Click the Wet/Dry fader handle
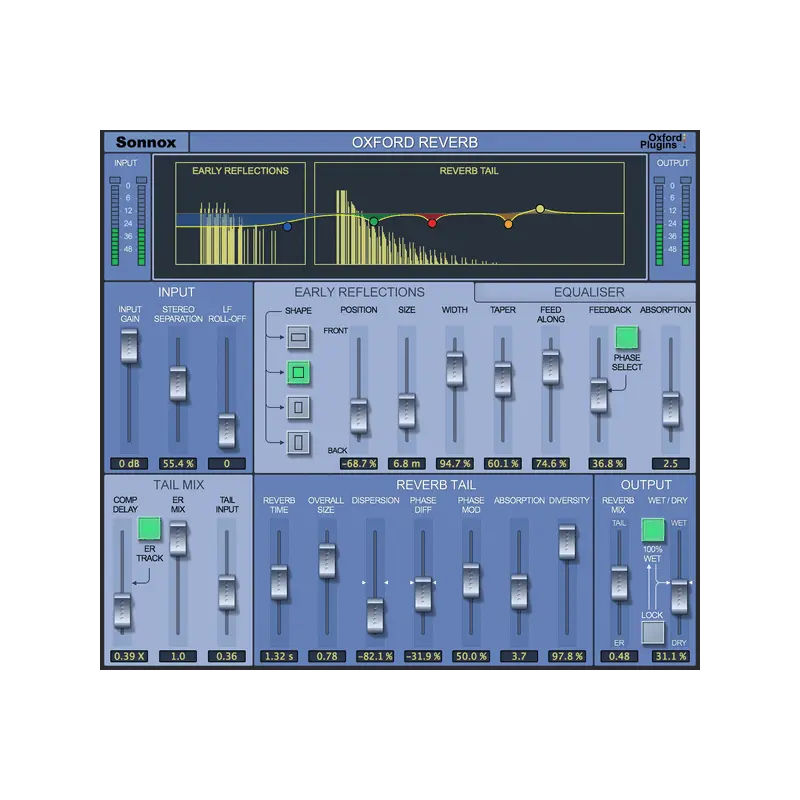This screenshot has height=800, width=800. (x=679, y=596)
